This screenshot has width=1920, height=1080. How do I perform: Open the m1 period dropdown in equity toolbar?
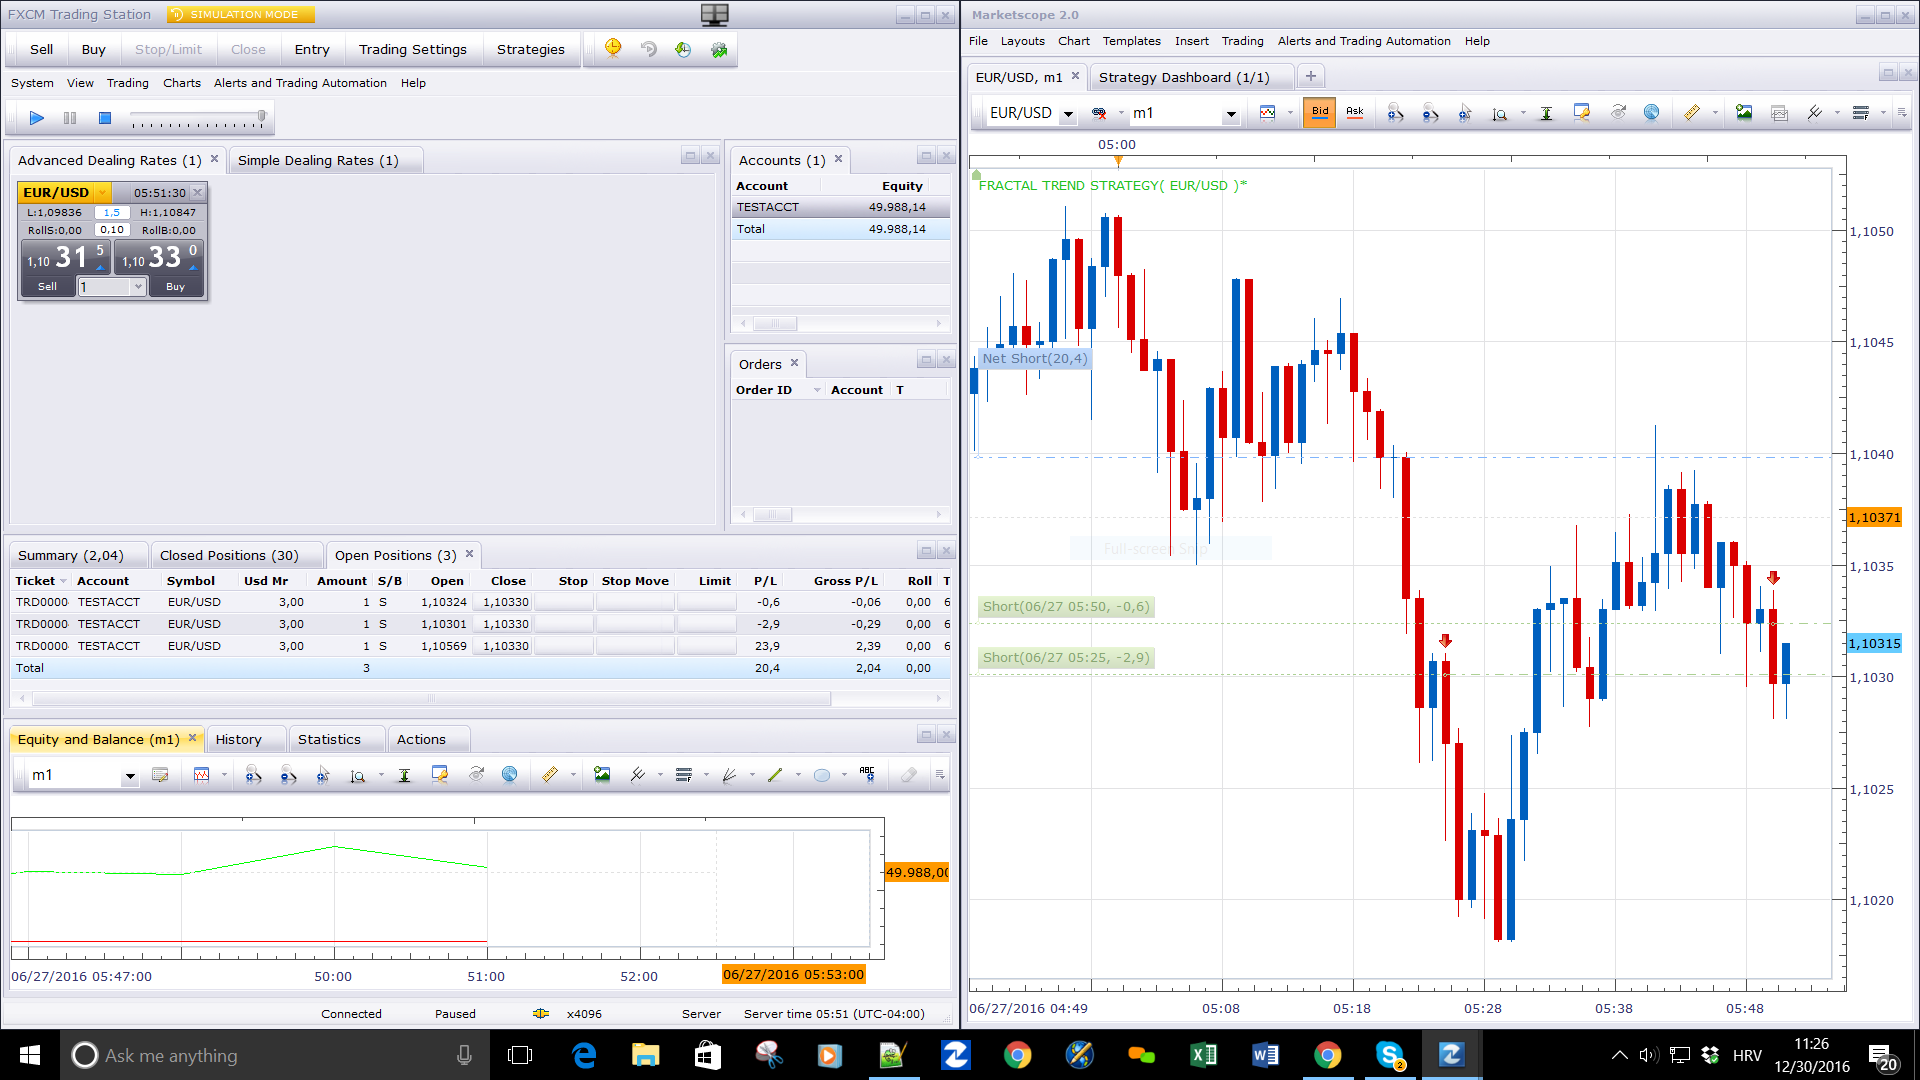[130, 776]
